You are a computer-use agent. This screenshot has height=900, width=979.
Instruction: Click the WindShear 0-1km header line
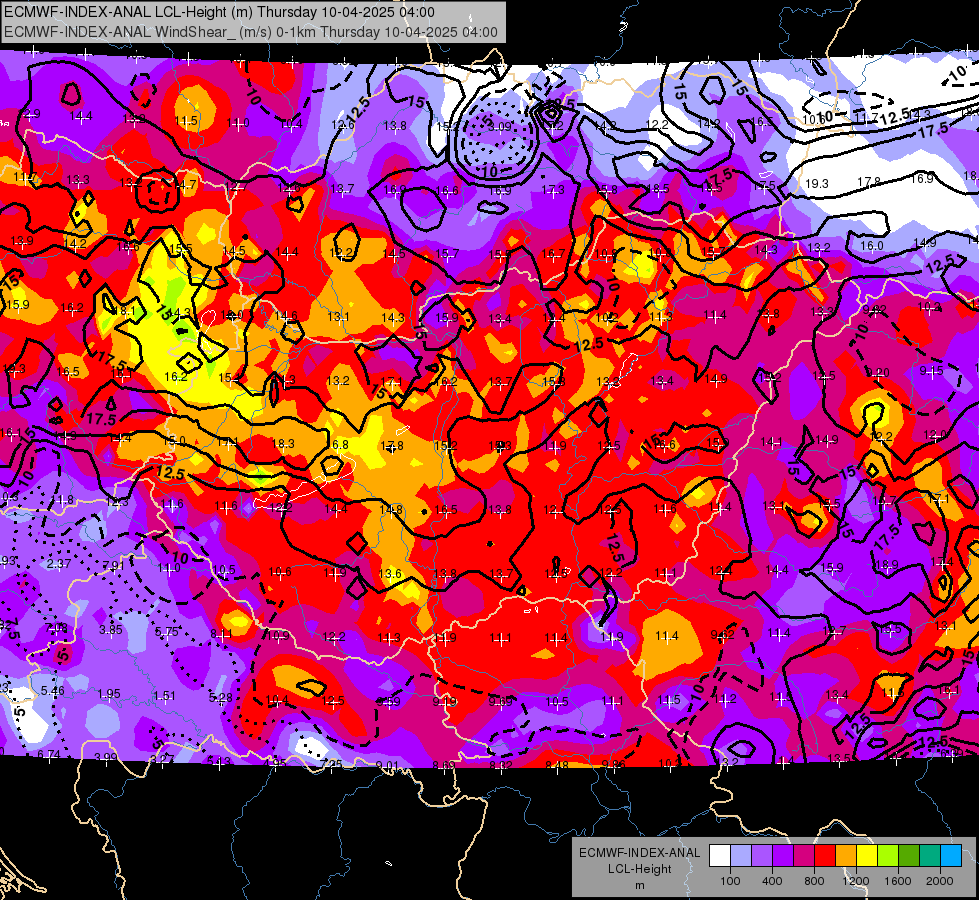(x=251, y=32)
